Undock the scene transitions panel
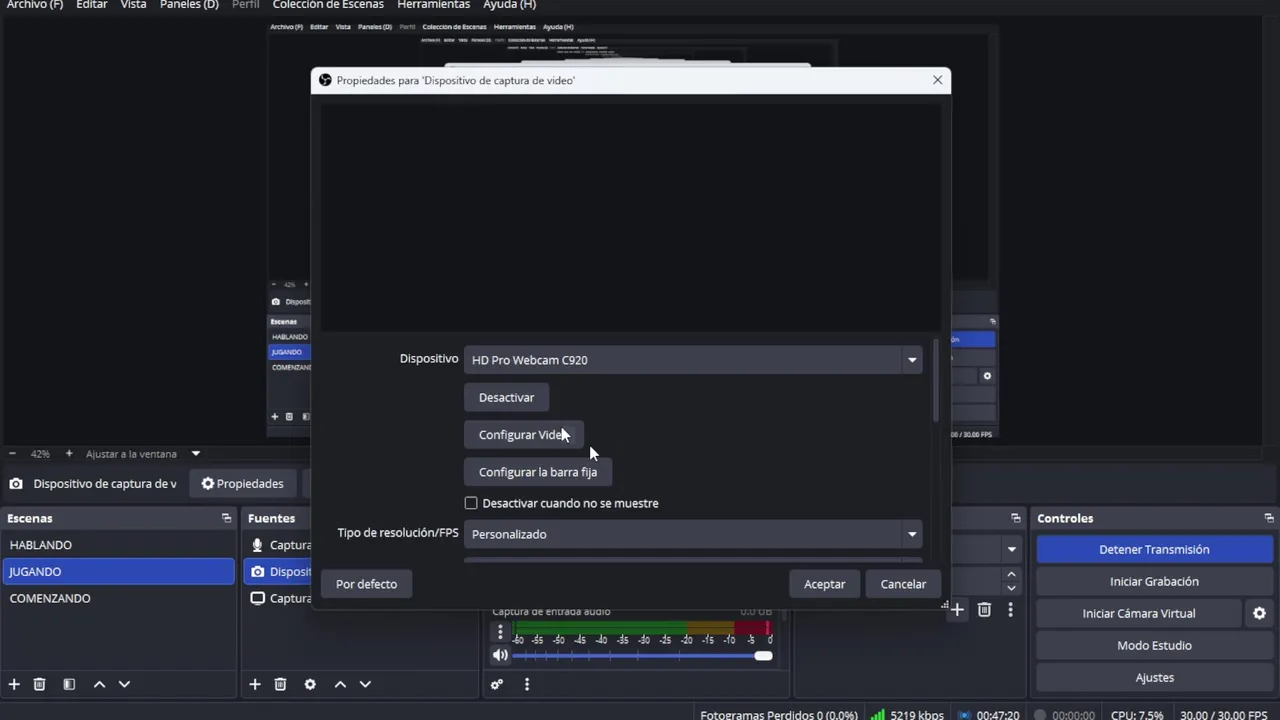This screenshot has height=720, width=1280. [x=1015, y=518]
